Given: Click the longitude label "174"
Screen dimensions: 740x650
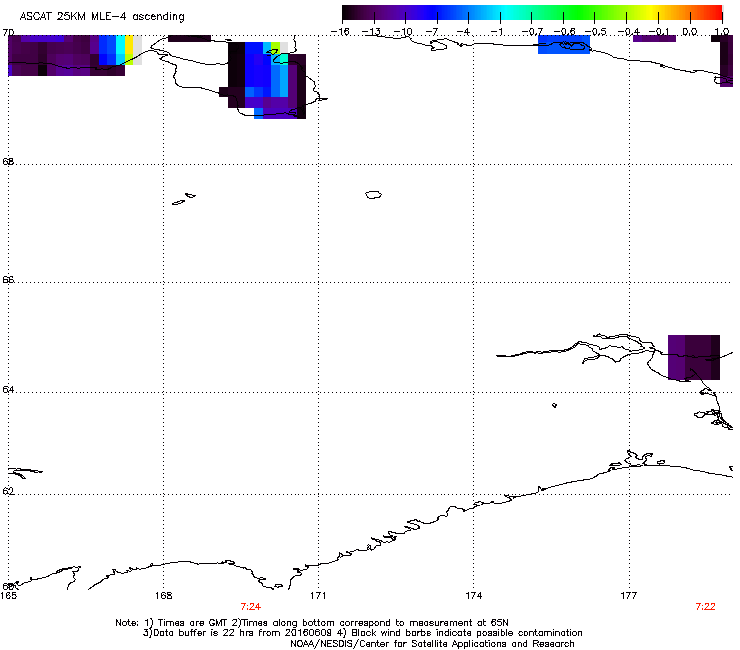Looking at the screenshot, I should pyautogui.click(x=474, y=596).
